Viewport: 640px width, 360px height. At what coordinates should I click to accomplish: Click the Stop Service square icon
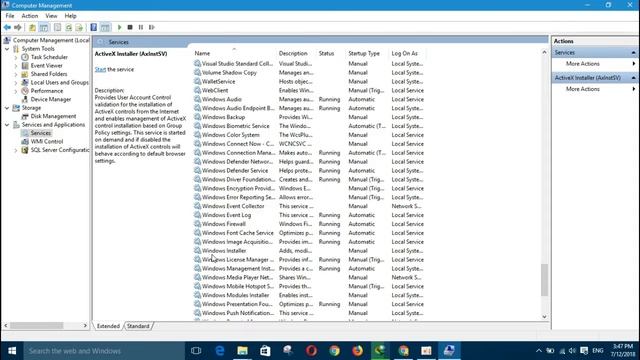130,27
